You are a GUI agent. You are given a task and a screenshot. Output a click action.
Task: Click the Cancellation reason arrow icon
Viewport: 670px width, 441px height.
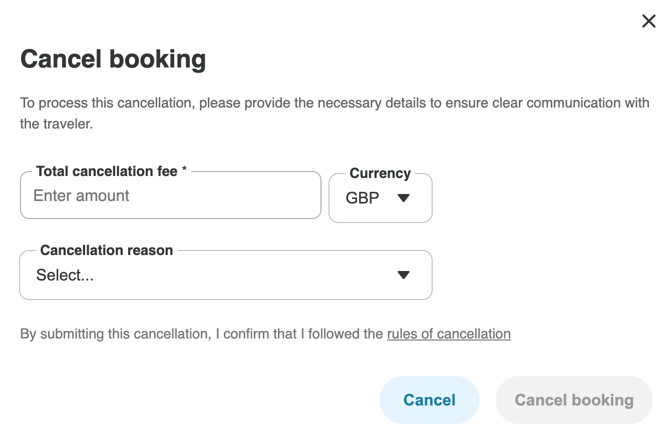[404, 275]
